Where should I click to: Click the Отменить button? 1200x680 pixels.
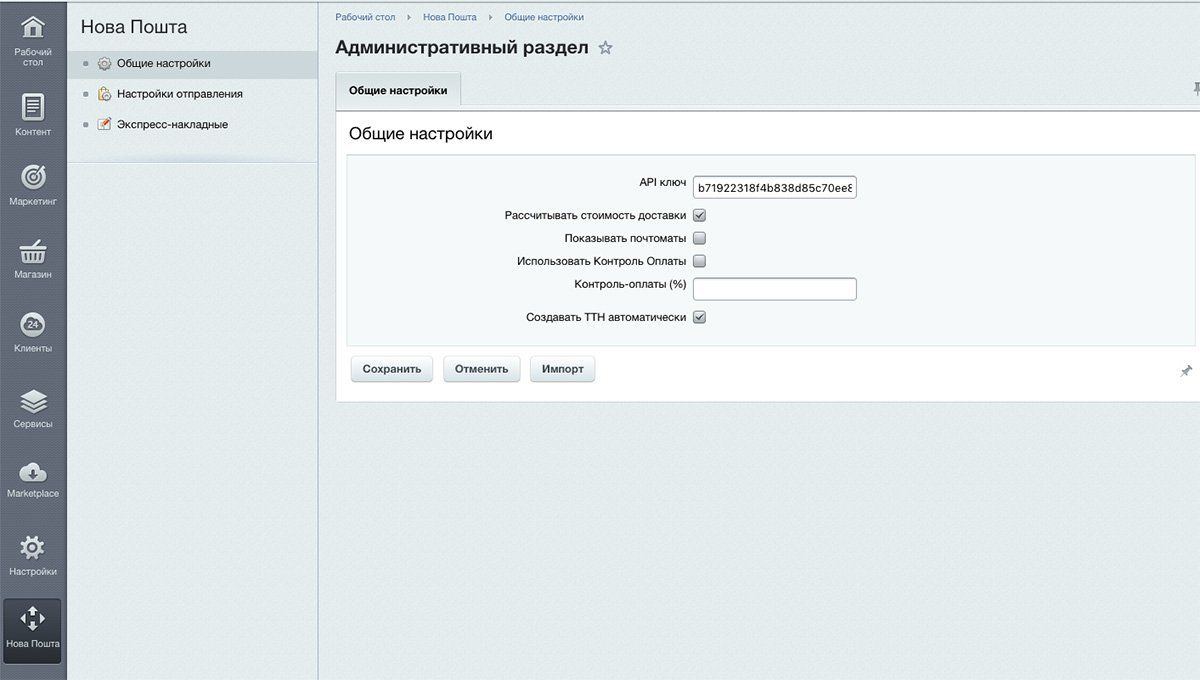tap(481, 369)
